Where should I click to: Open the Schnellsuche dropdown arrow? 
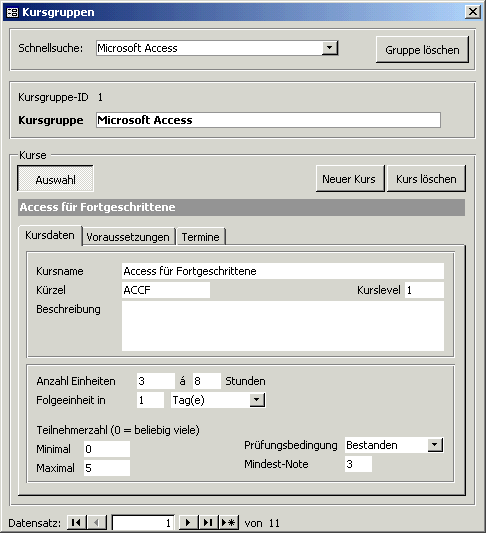tap(329, 48)
